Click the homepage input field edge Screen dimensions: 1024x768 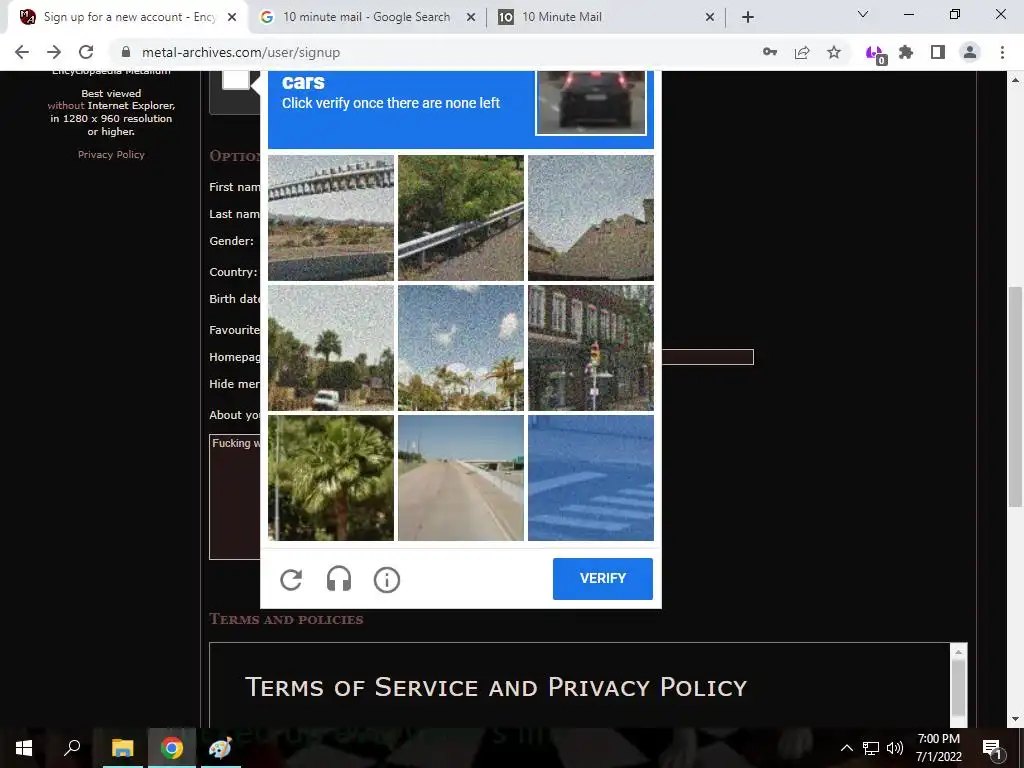[708, 357]
